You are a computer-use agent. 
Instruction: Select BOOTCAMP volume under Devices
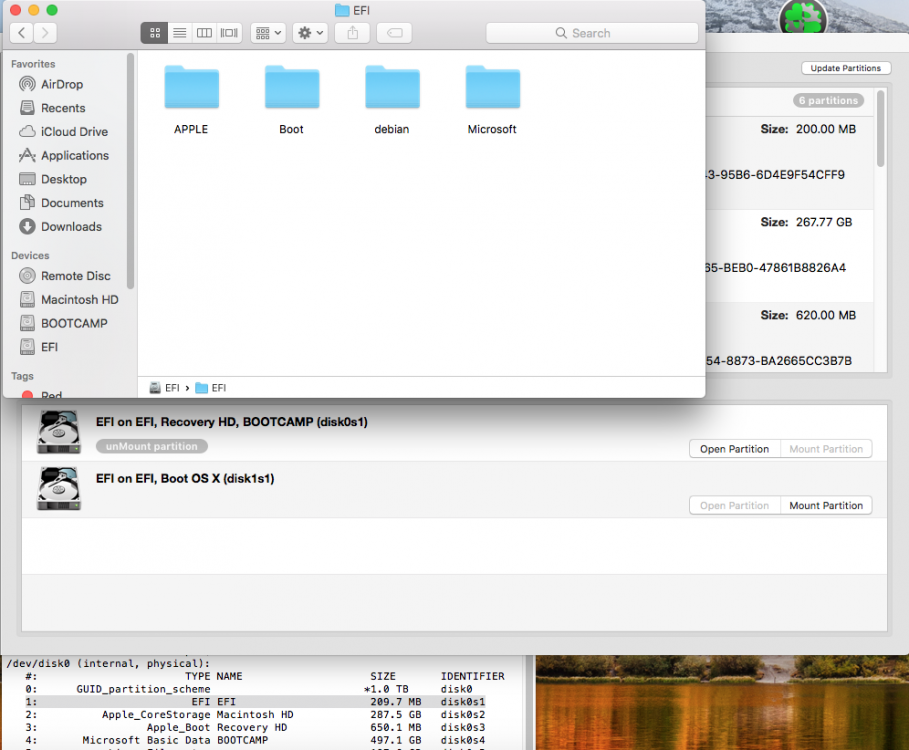(x=74, y=324)
